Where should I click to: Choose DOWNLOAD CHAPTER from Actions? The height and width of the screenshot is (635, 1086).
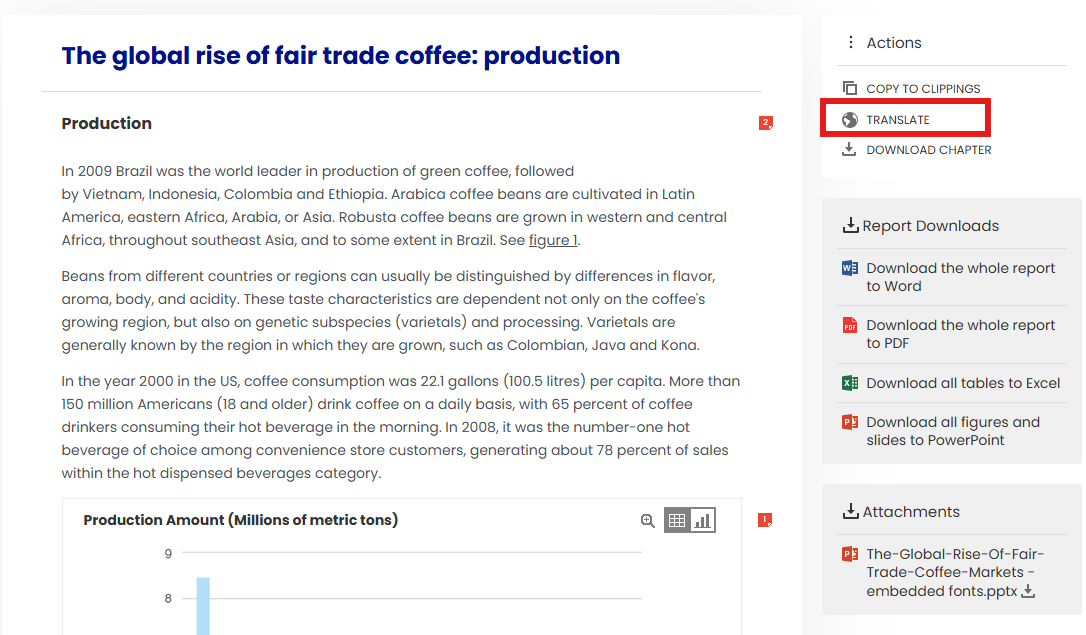(x=929, y=150)
